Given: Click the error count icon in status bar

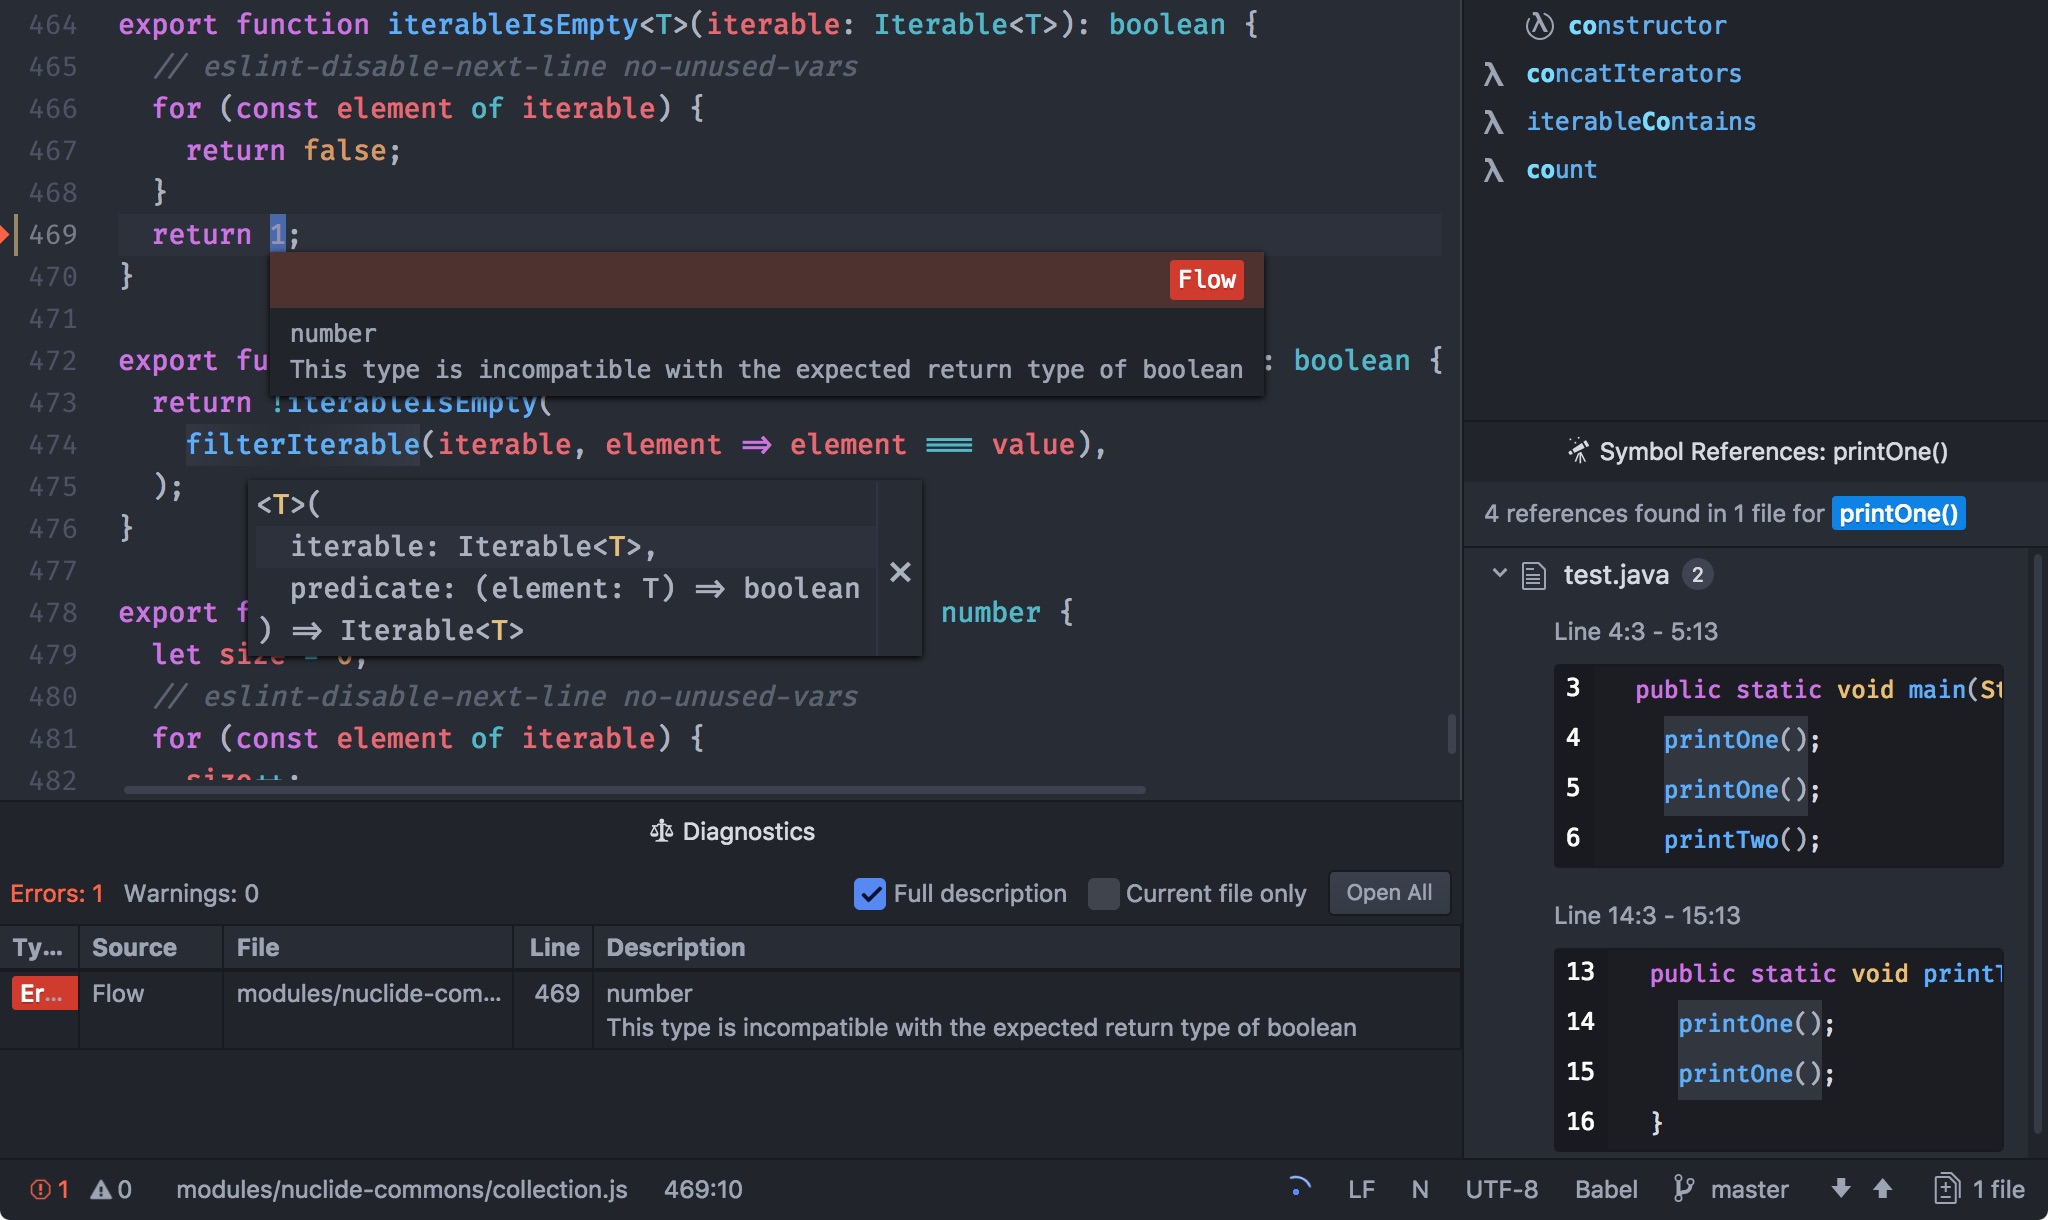Looking at the screenshot, I should point(40,1189).
